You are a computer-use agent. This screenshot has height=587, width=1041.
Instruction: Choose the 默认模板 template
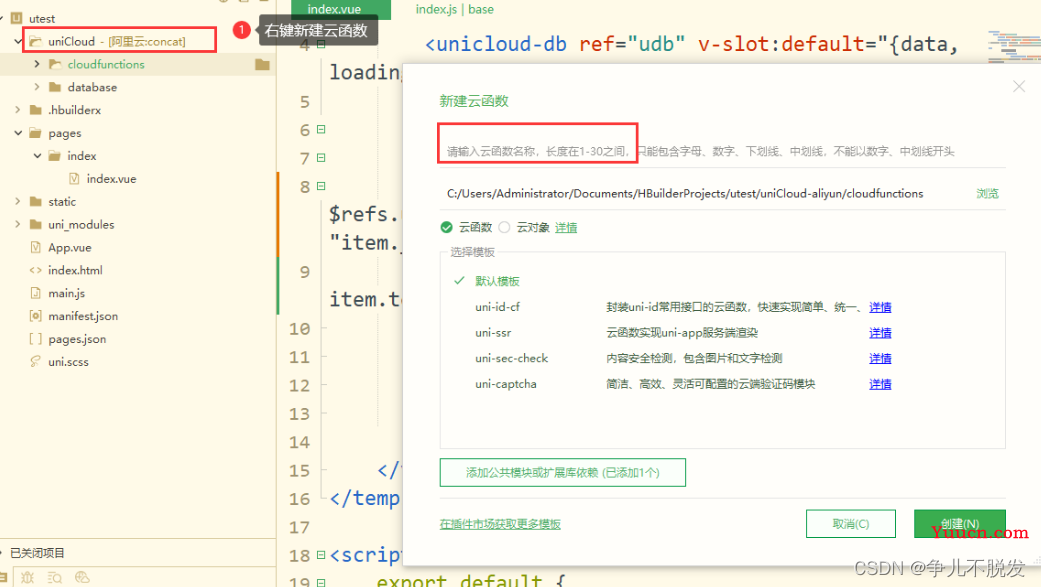tap(497, 281)
